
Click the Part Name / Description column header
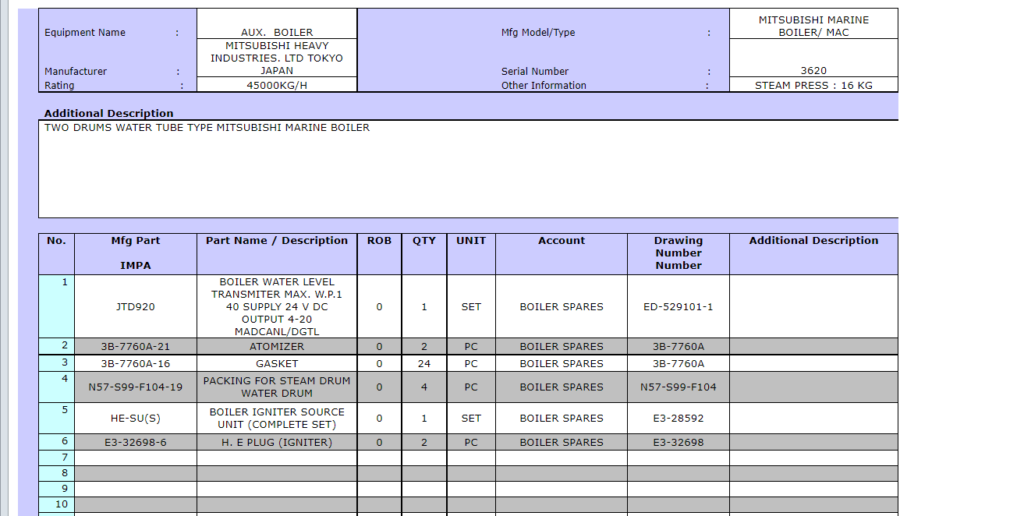pyautogui.click(x=277, y=253)
